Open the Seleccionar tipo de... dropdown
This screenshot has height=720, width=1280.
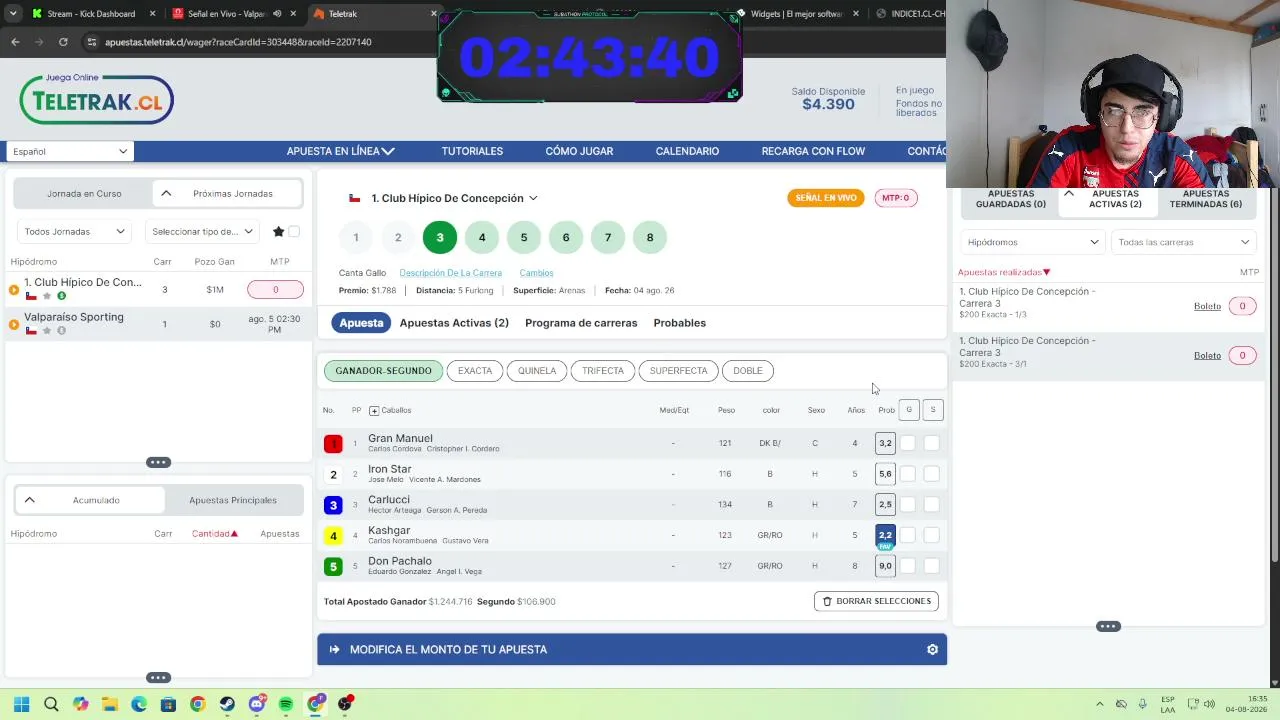click(x=203, y=232)
